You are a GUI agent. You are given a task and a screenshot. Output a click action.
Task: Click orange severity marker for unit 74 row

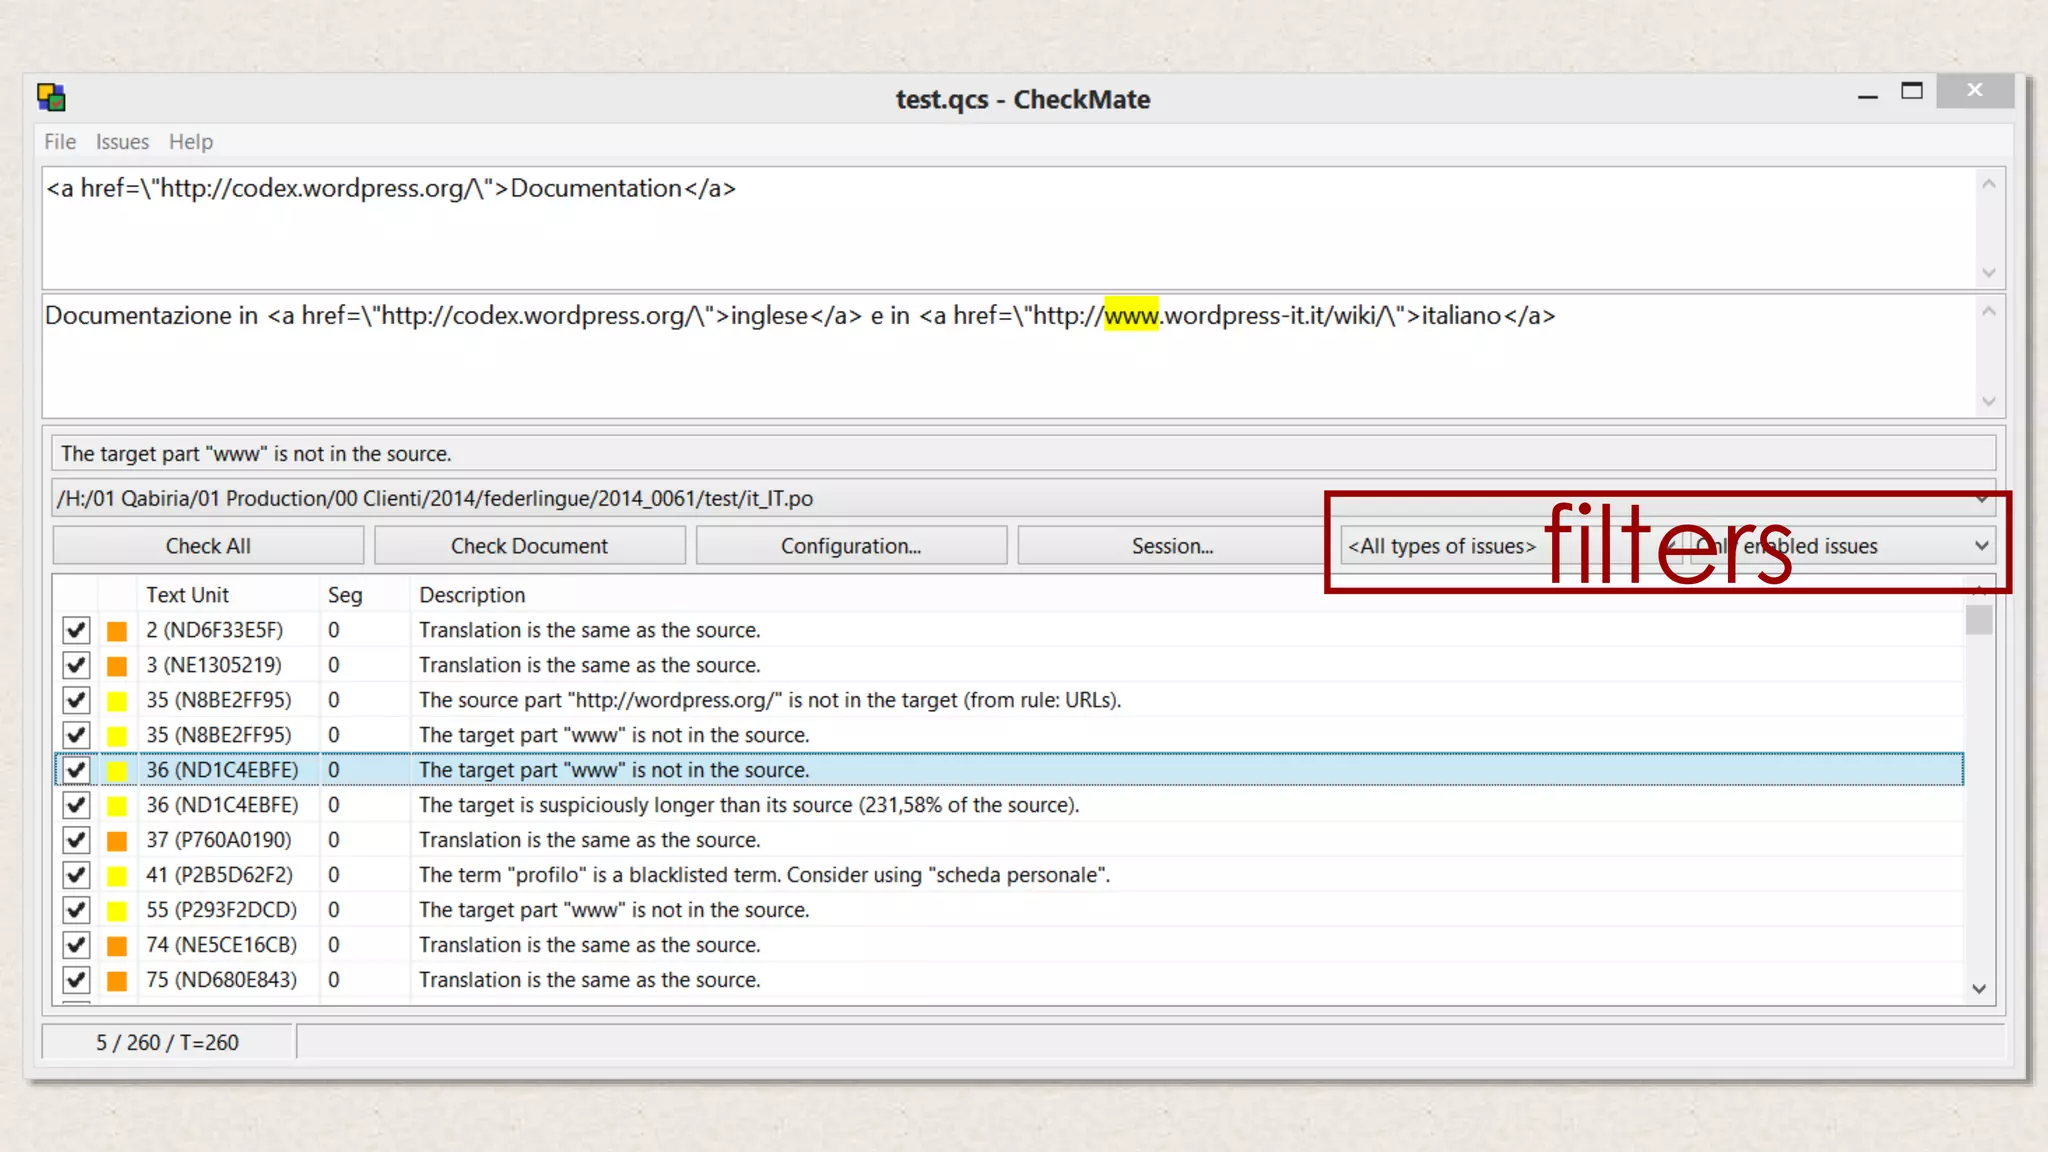click(117, 946)
